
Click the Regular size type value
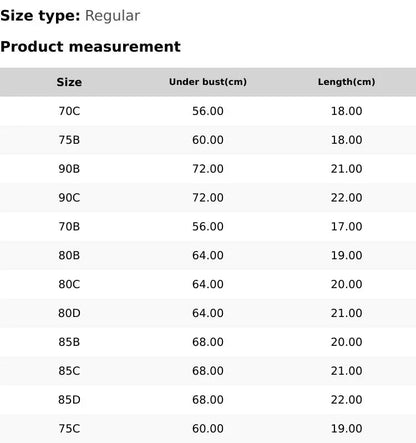[112, 16]
